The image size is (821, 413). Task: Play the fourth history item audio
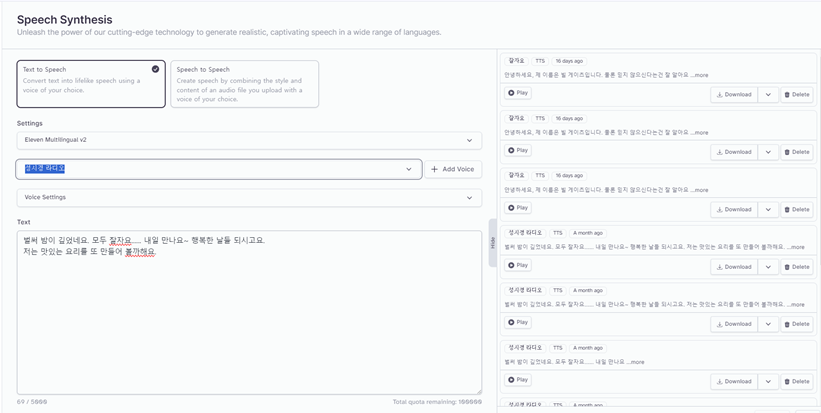tap(518, 265)
